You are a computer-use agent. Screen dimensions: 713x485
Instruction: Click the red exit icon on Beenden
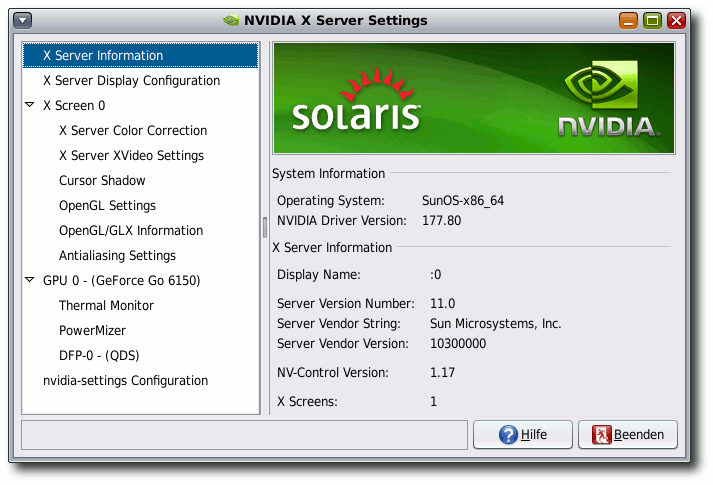coord(601,435)
